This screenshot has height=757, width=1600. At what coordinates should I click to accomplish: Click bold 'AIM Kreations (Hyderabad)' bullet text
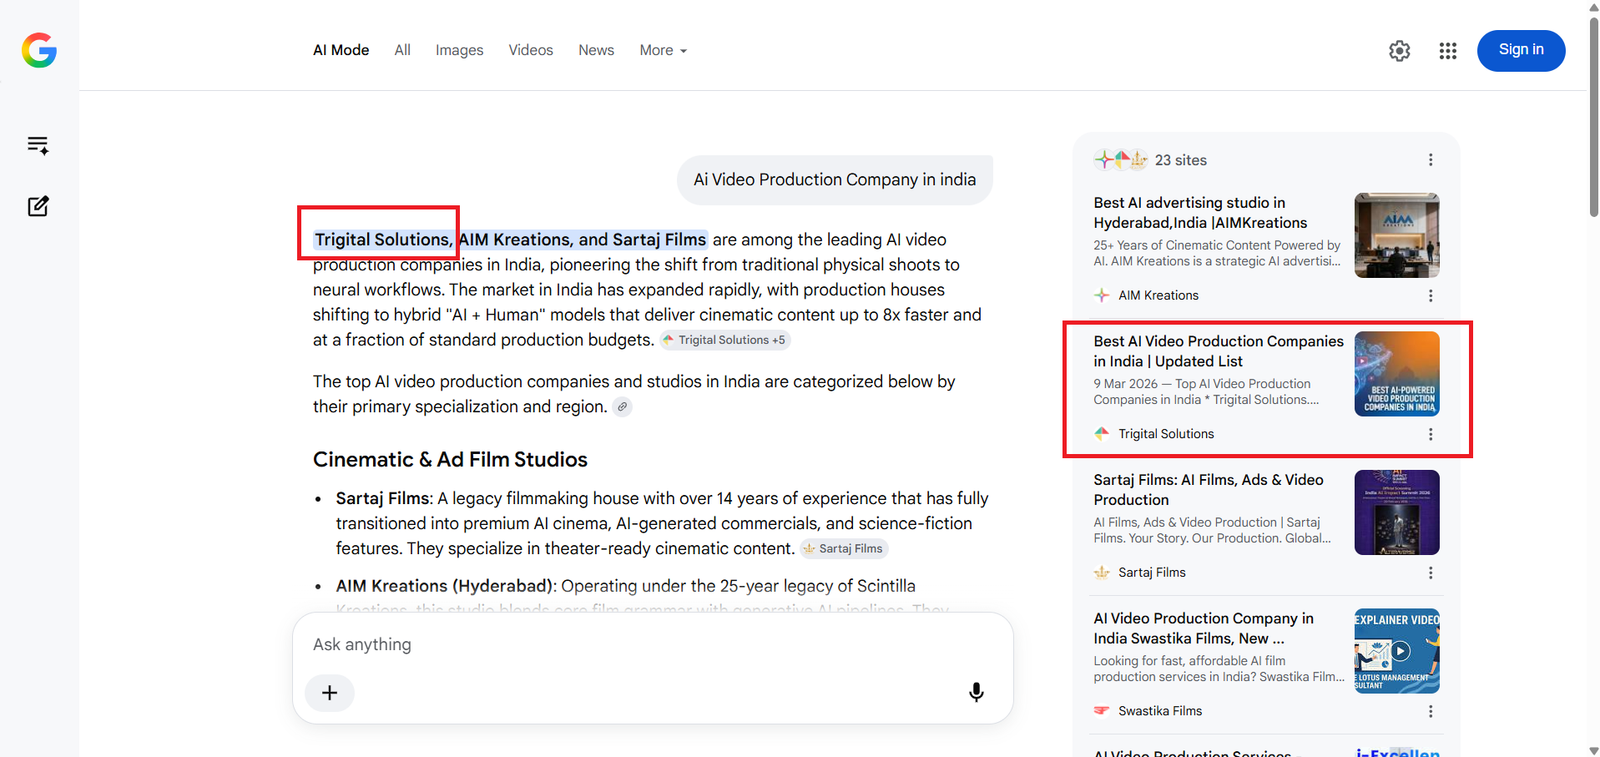tap(444, 586)
